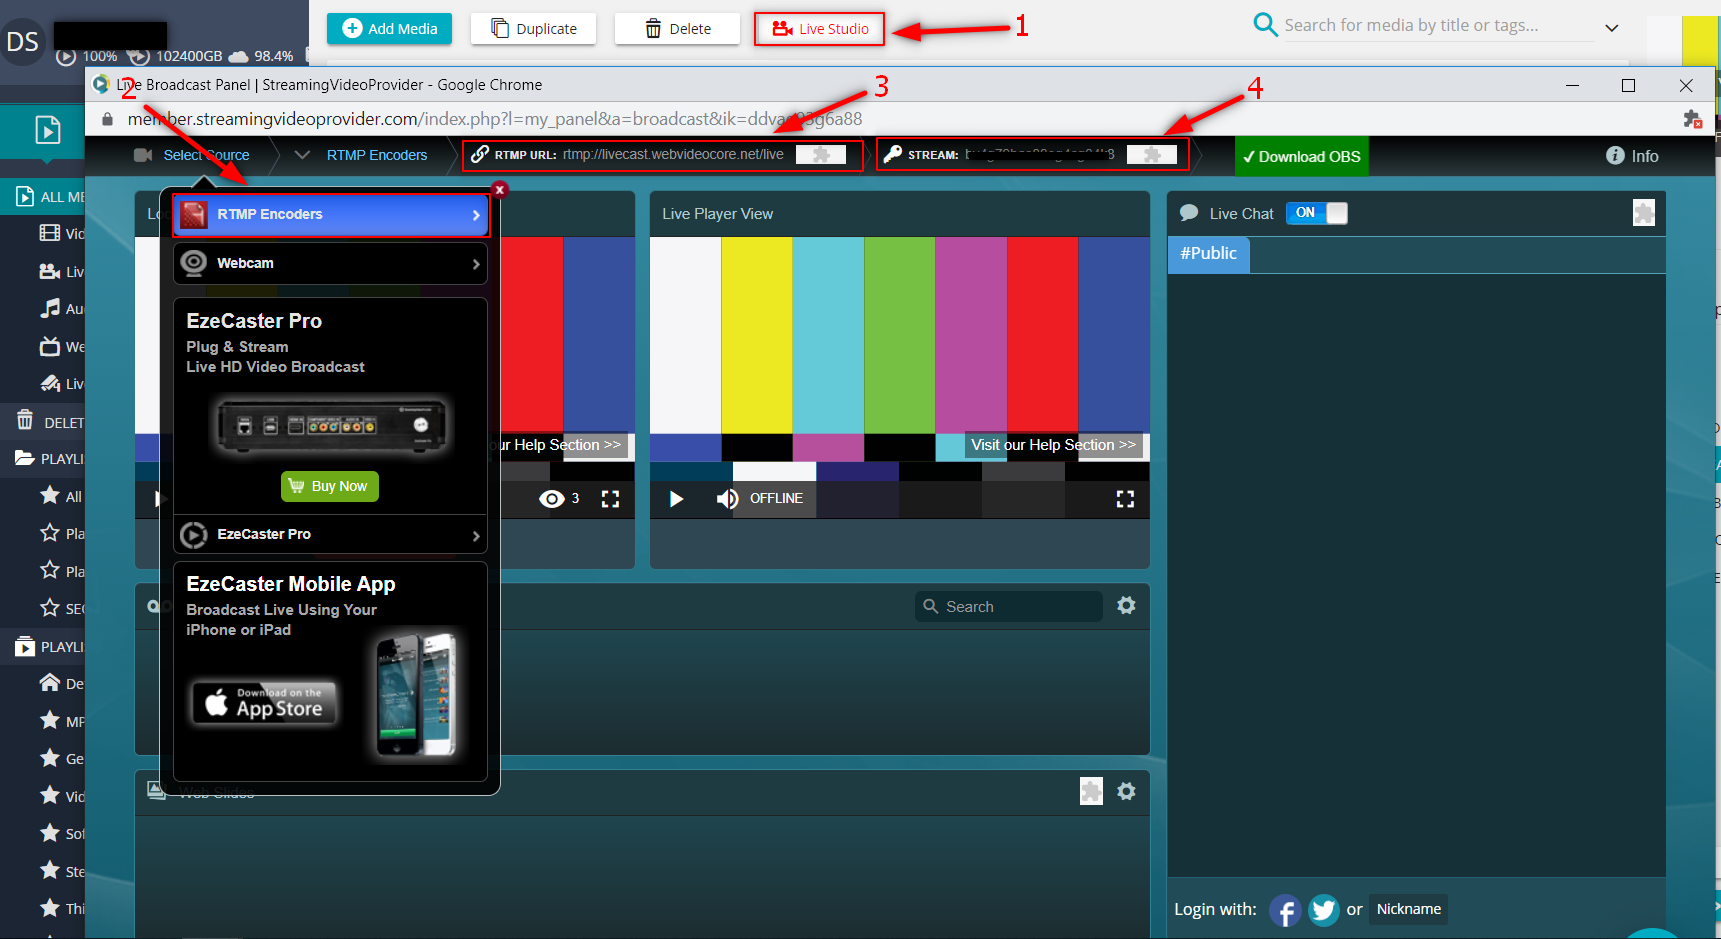
Task: Click Buy Now for EzeCaster Pro
Action: coord(330,486)
